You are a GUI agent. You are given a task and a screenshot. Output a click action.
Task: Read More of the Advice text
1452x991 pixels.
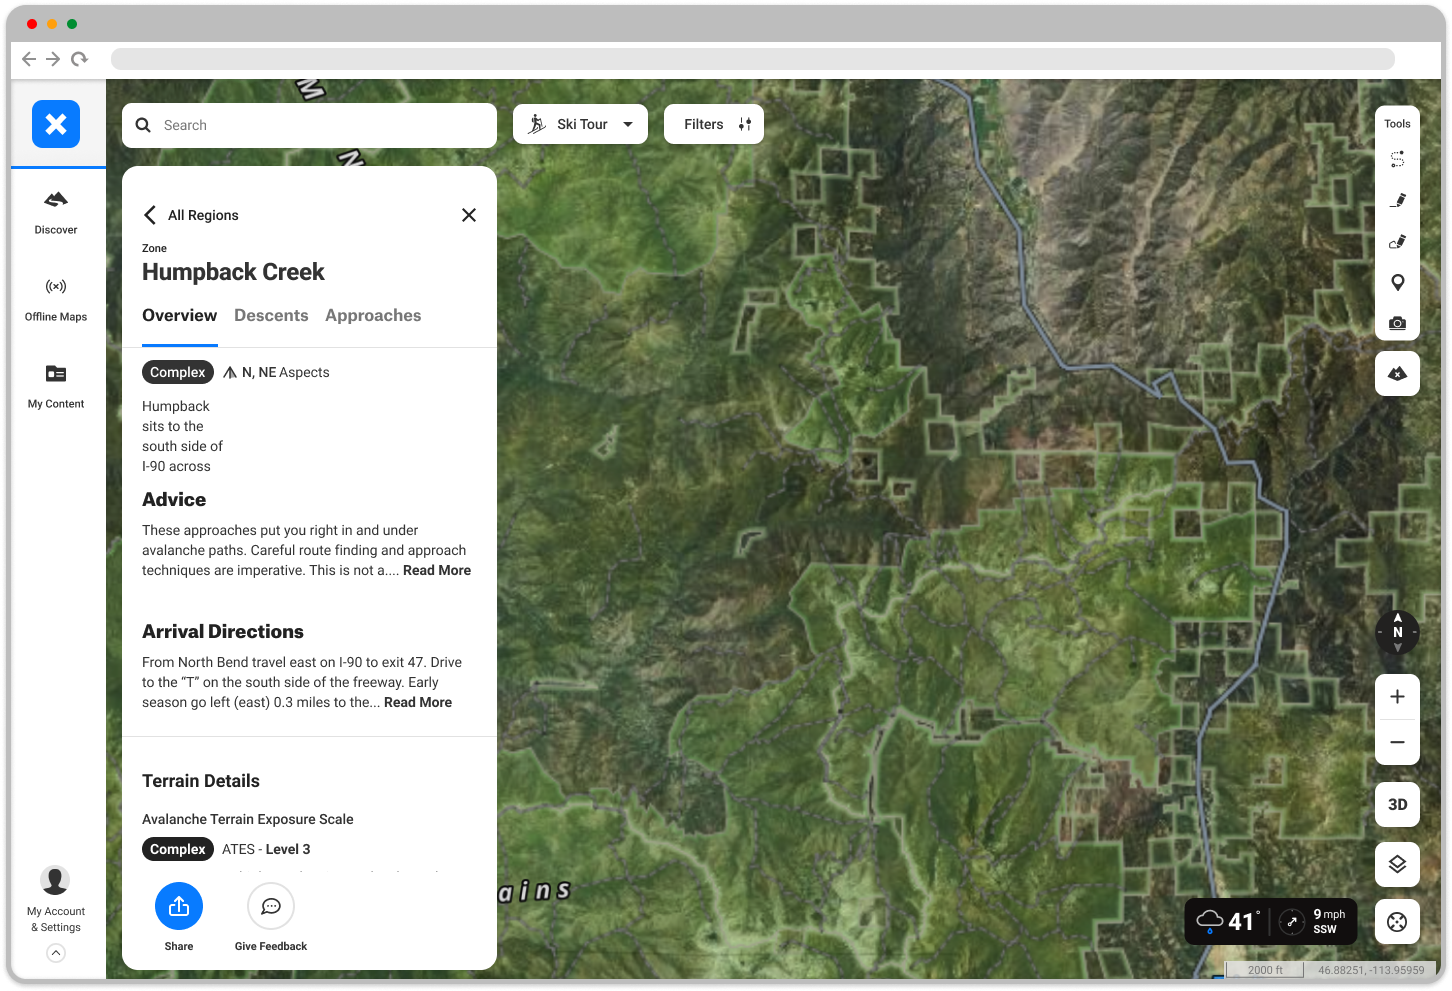437,570
